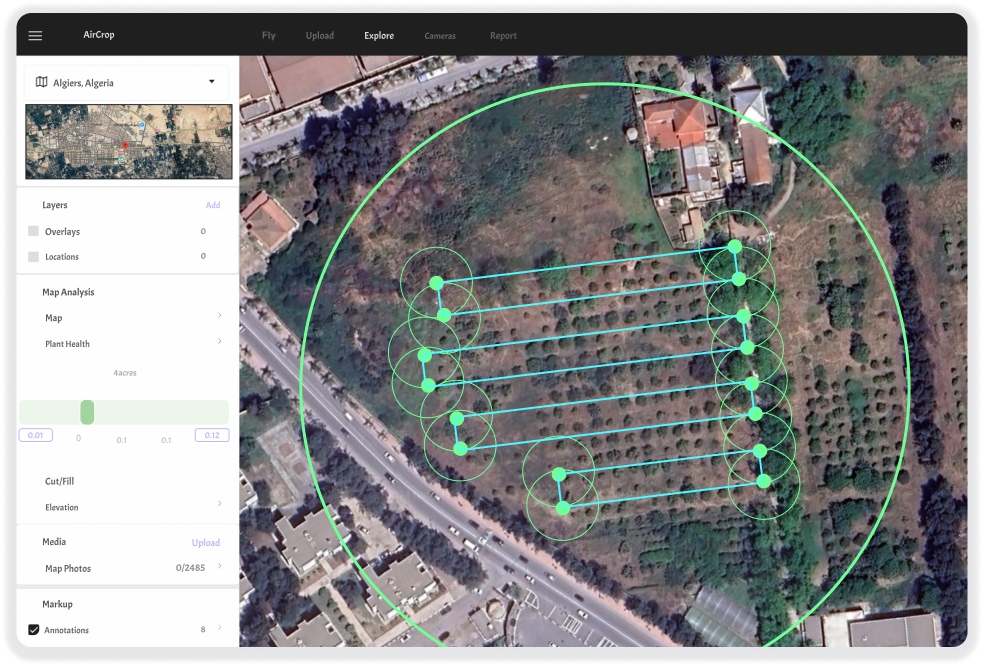Viewport: 984px width, 666px height.
Task: Enable the Overlays layer checkbox
Action: pyautogui.click(x=31, y=231)
